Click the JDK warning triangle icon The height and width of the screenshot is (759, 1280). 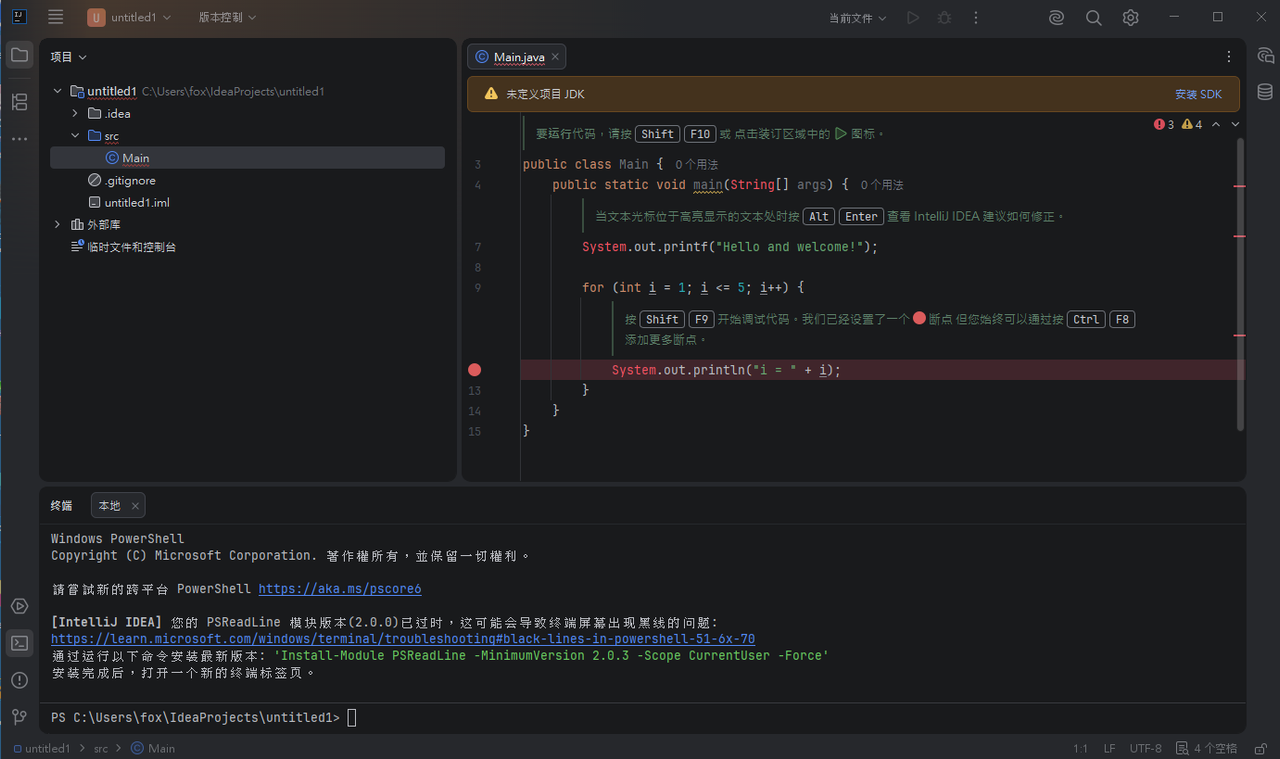(491, 94)
